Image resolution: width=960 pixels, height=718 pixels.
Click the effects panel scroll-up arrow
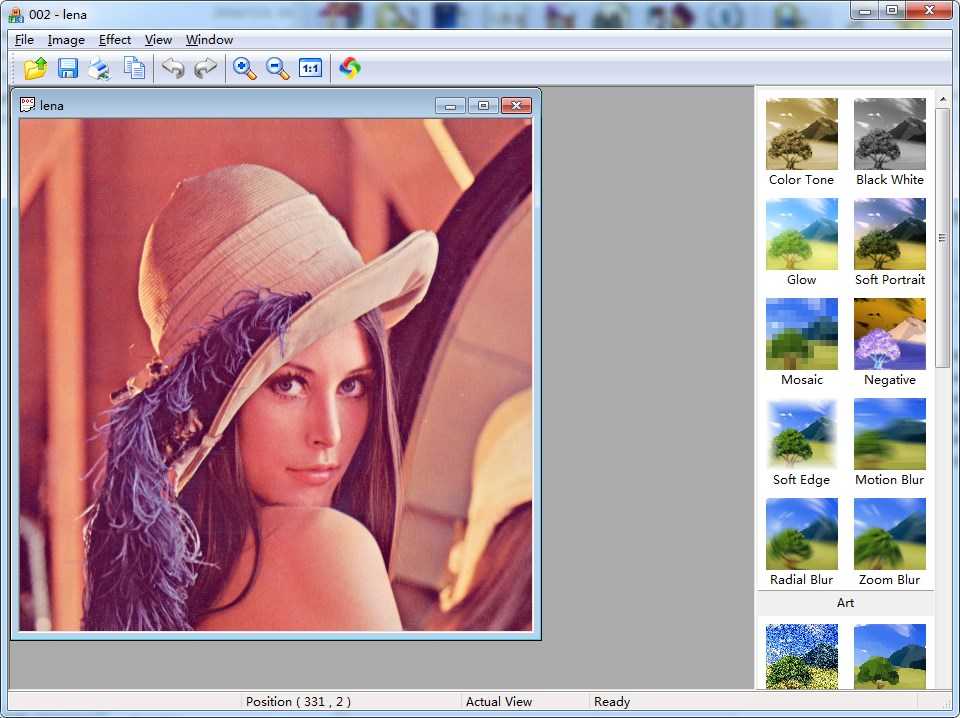[942, 99]
